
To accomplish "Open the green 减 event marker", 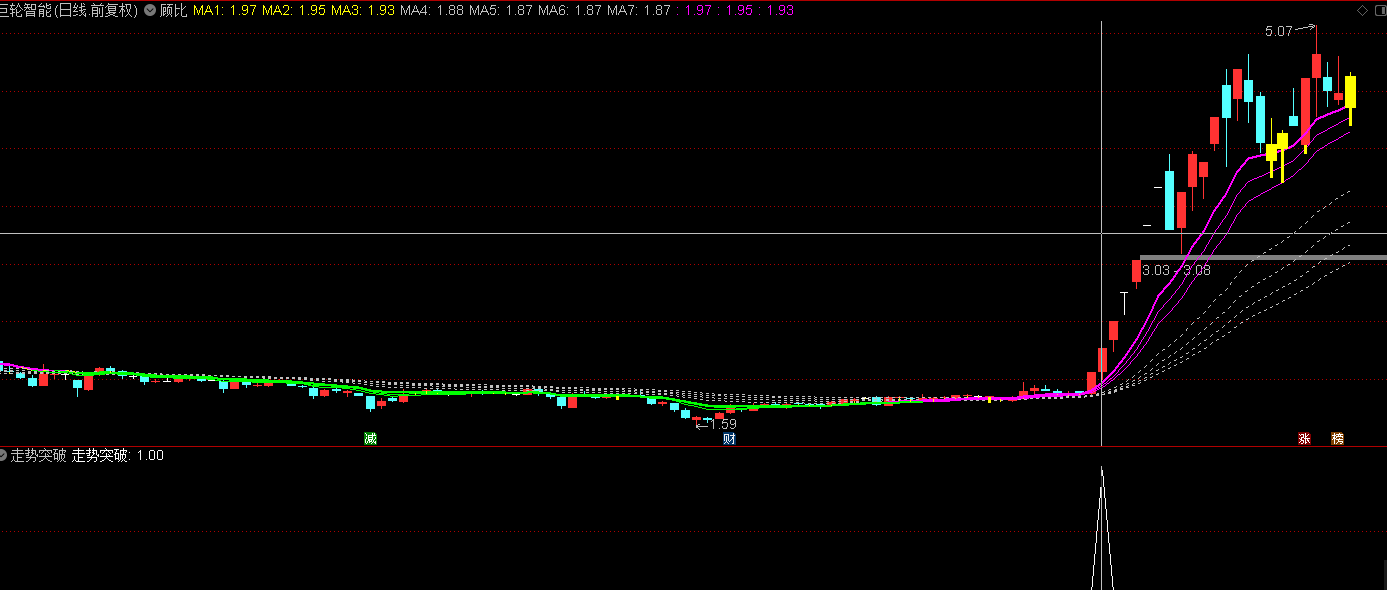I will (x=370, y=438).
